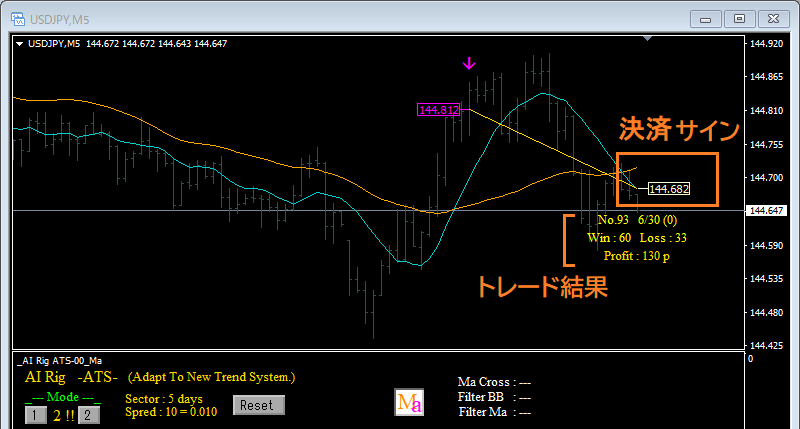The image size is (800, 429).
Task: Click the chart shift marker triangle
Action: [647, 38]
